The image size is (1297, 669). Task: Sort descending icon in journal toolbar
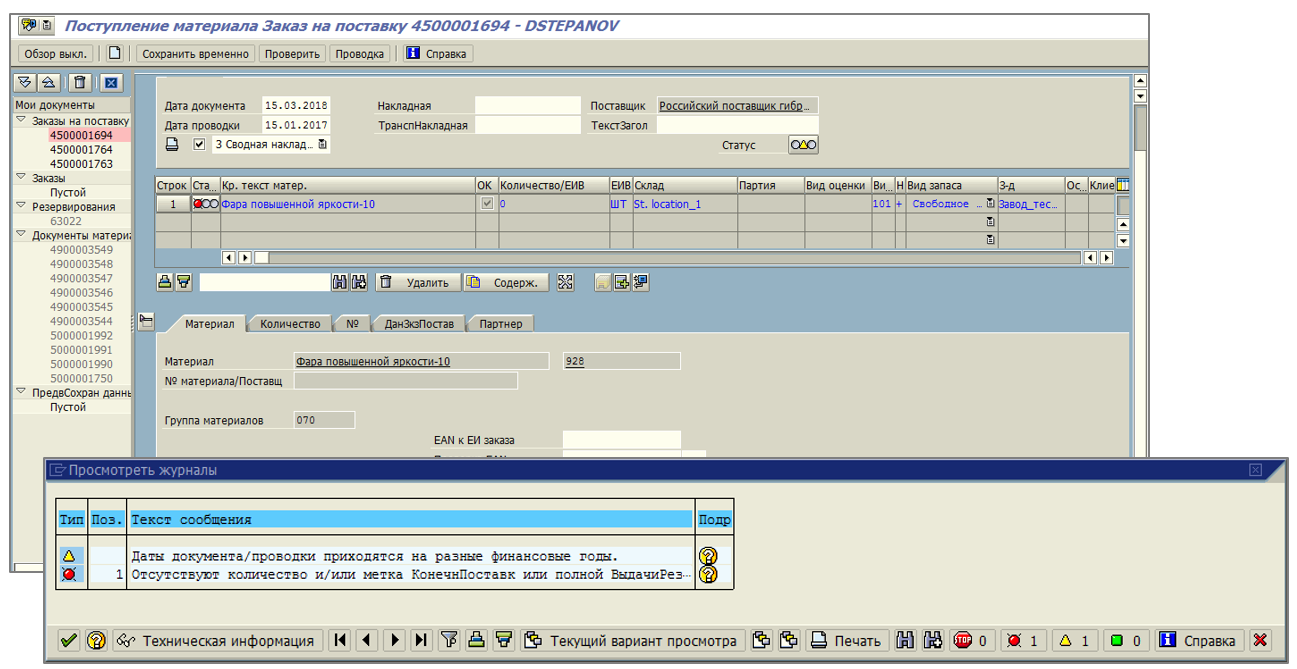tap(504, 641)
